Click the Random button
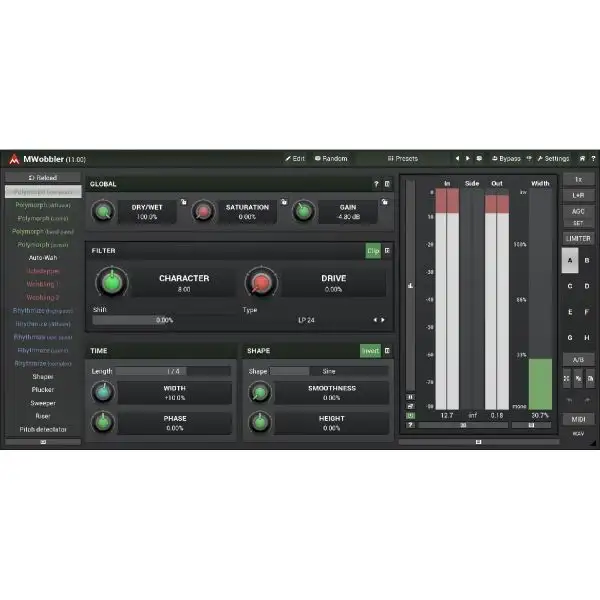 pyautogui.click(x=331, y=158)
